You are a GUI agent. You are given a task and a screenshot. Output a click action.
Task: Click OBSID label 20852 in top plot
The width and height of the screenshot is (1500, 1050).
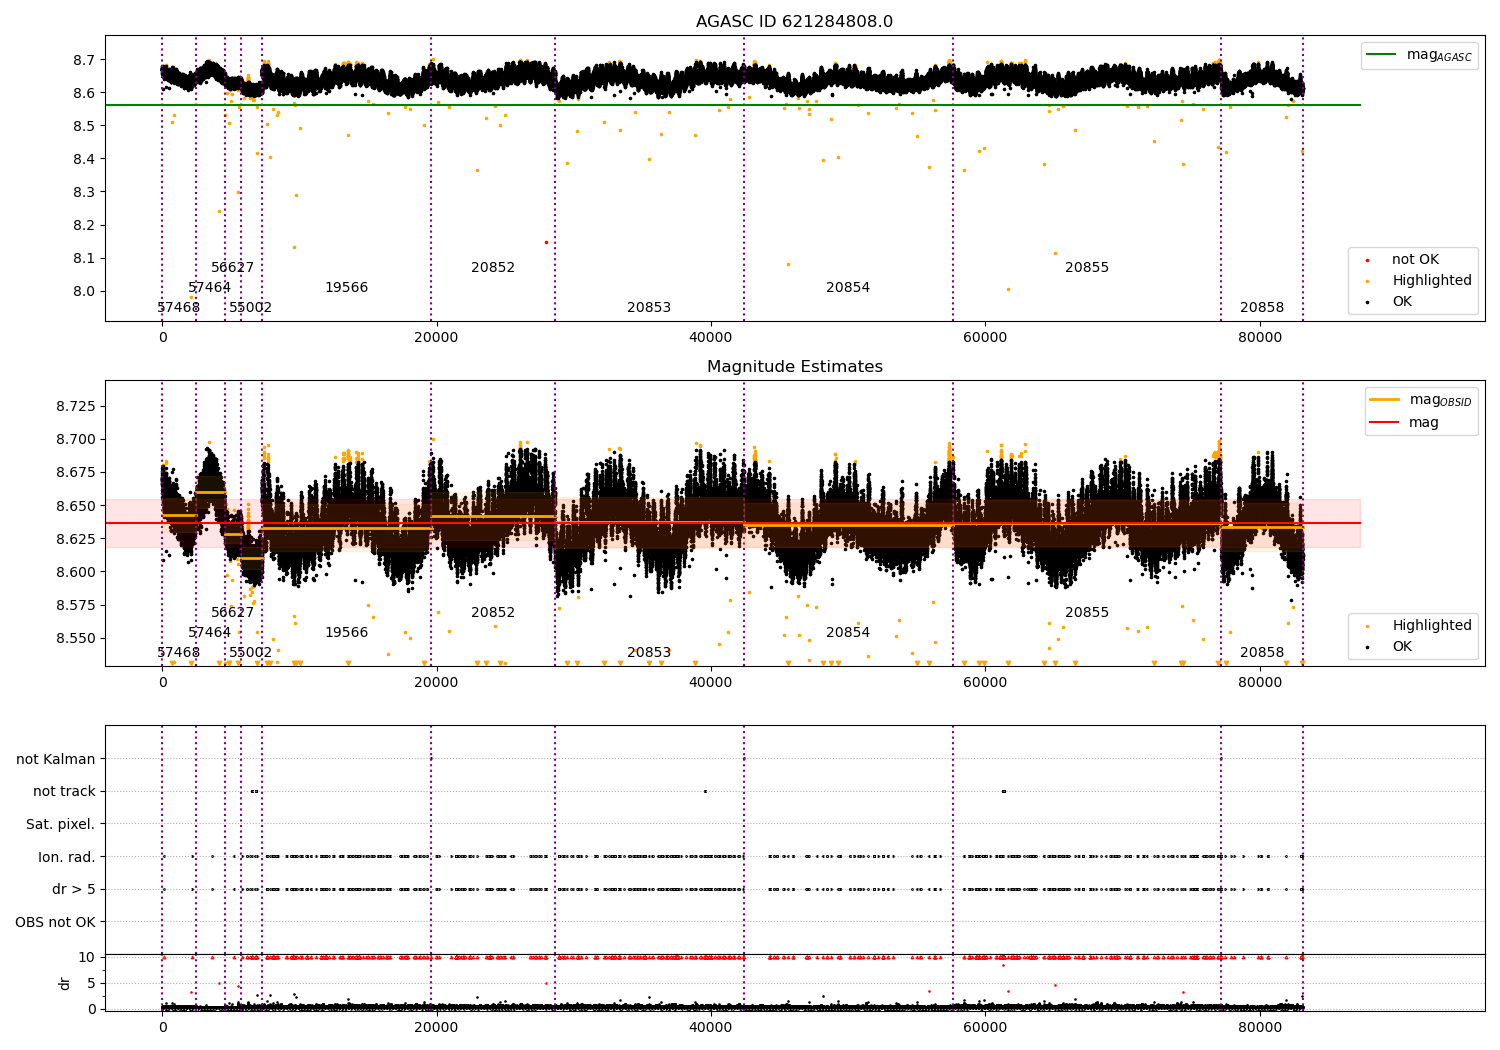493,268
